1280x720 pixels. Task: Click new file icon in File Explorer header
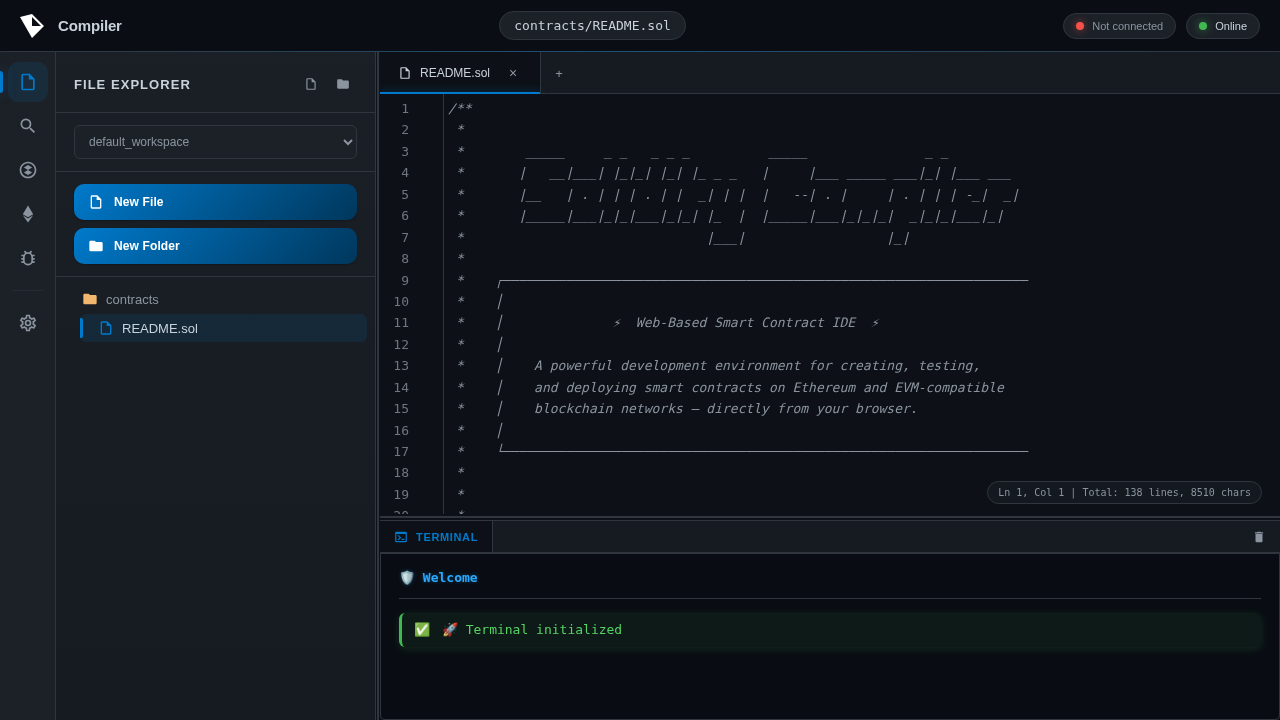pyautogui.click(x=311, y=84)
